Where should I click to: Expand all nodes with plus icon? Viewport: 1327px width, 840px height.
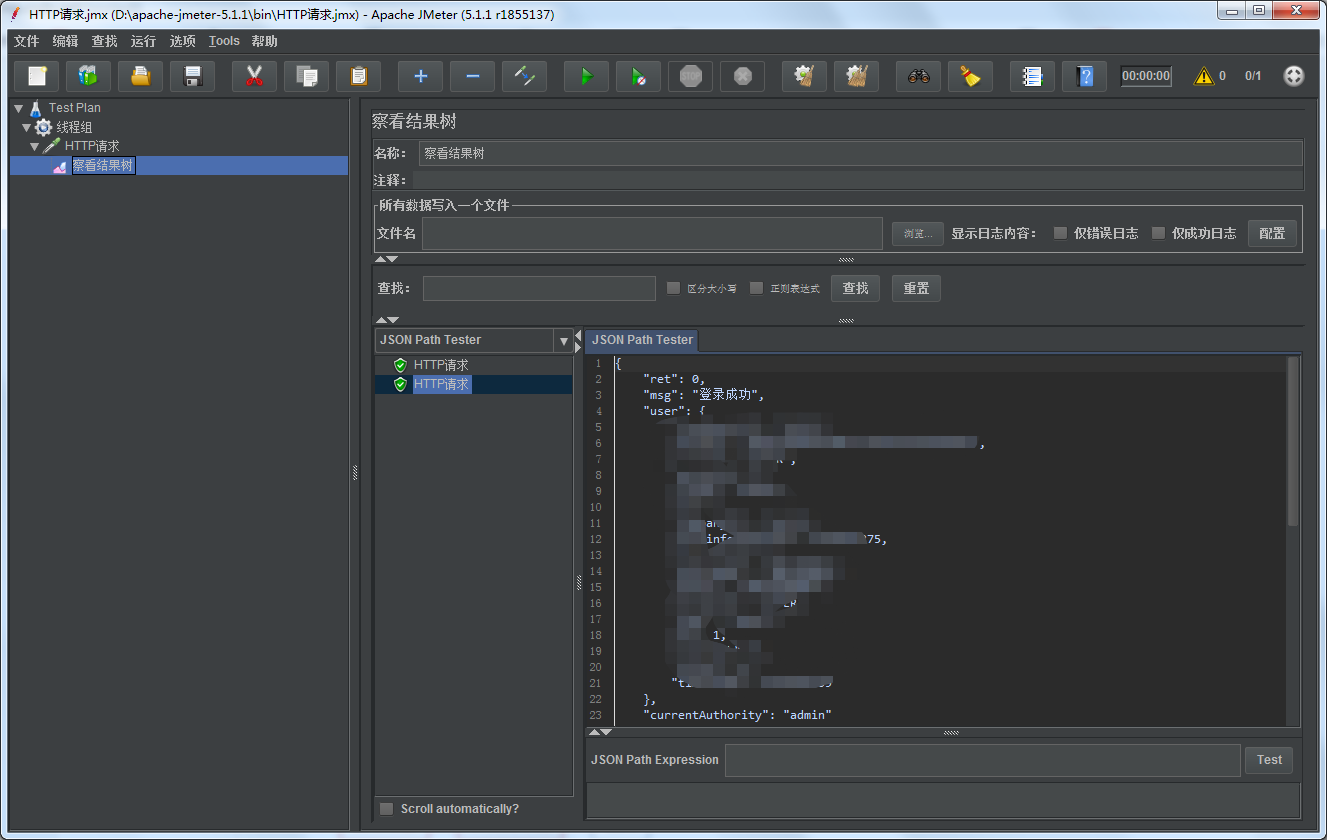pyautogui.click(x=421, y=76)
